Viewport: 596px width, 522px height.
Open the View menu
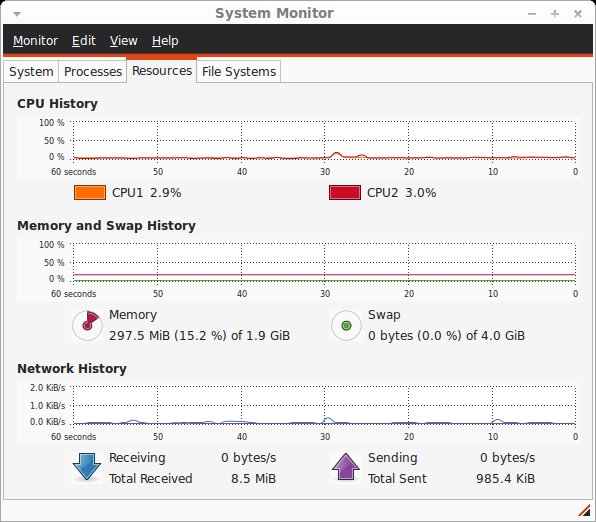pyautogui.click(x=123, y=41)
